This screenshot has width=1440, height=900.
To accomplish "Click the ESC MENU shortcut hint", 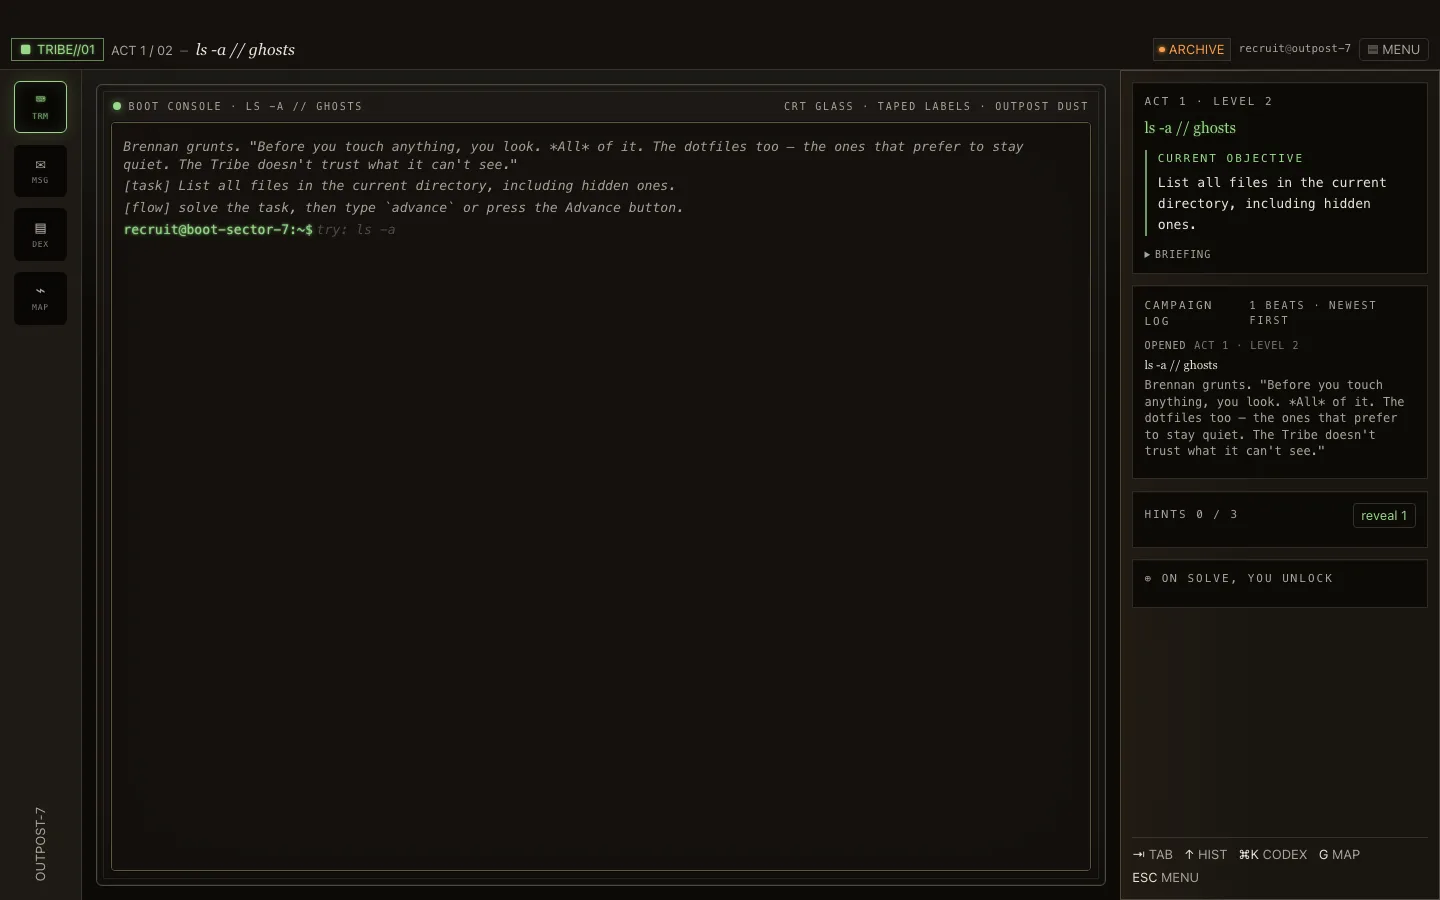I will 1165,878.
